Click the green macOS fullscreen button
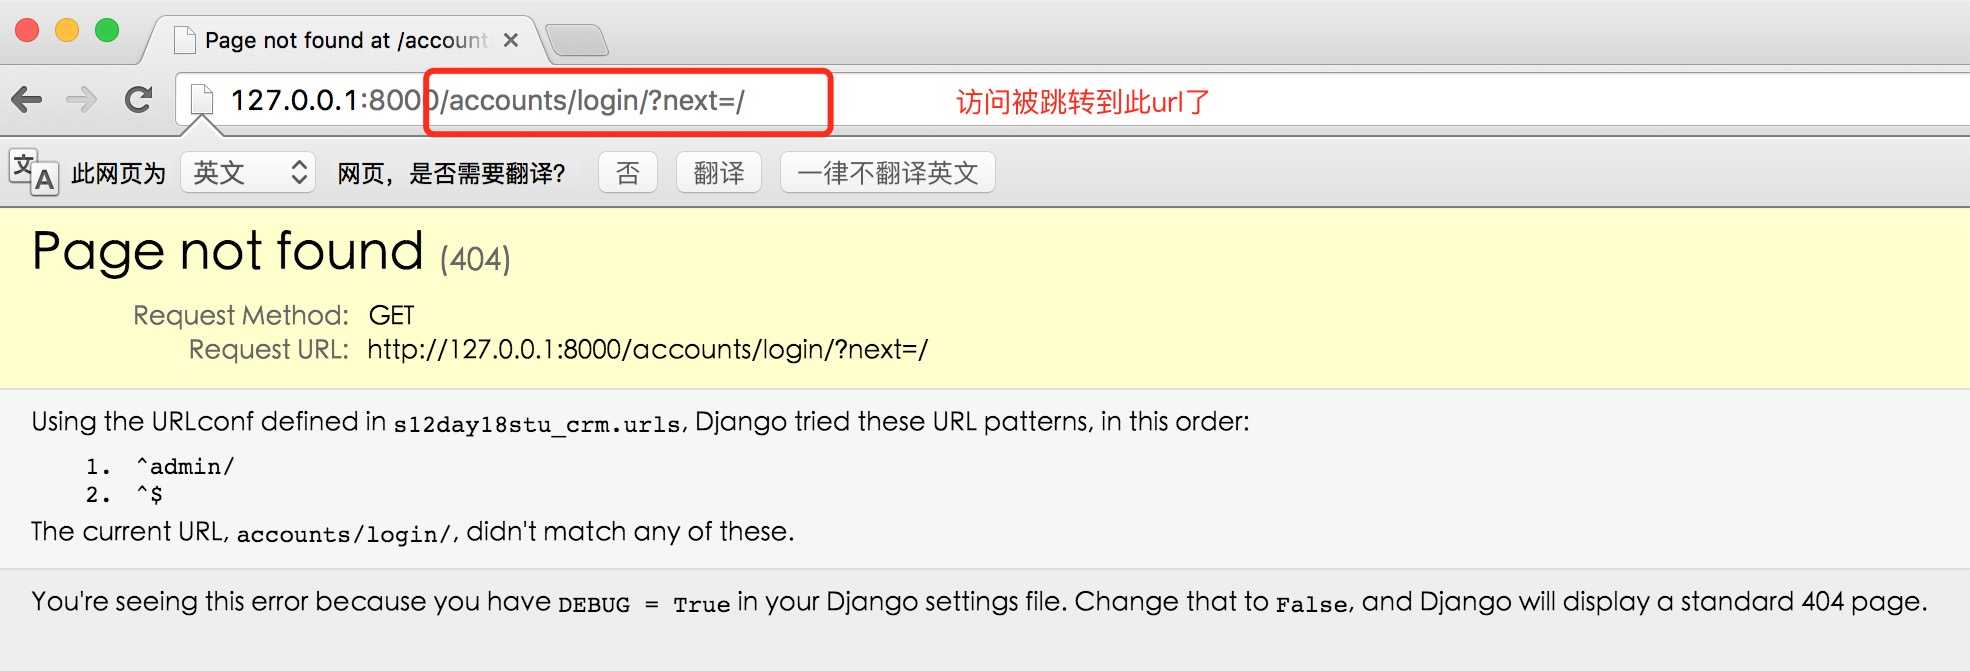The width and height of the screenshot is (1970, 671). pos(107,30)
